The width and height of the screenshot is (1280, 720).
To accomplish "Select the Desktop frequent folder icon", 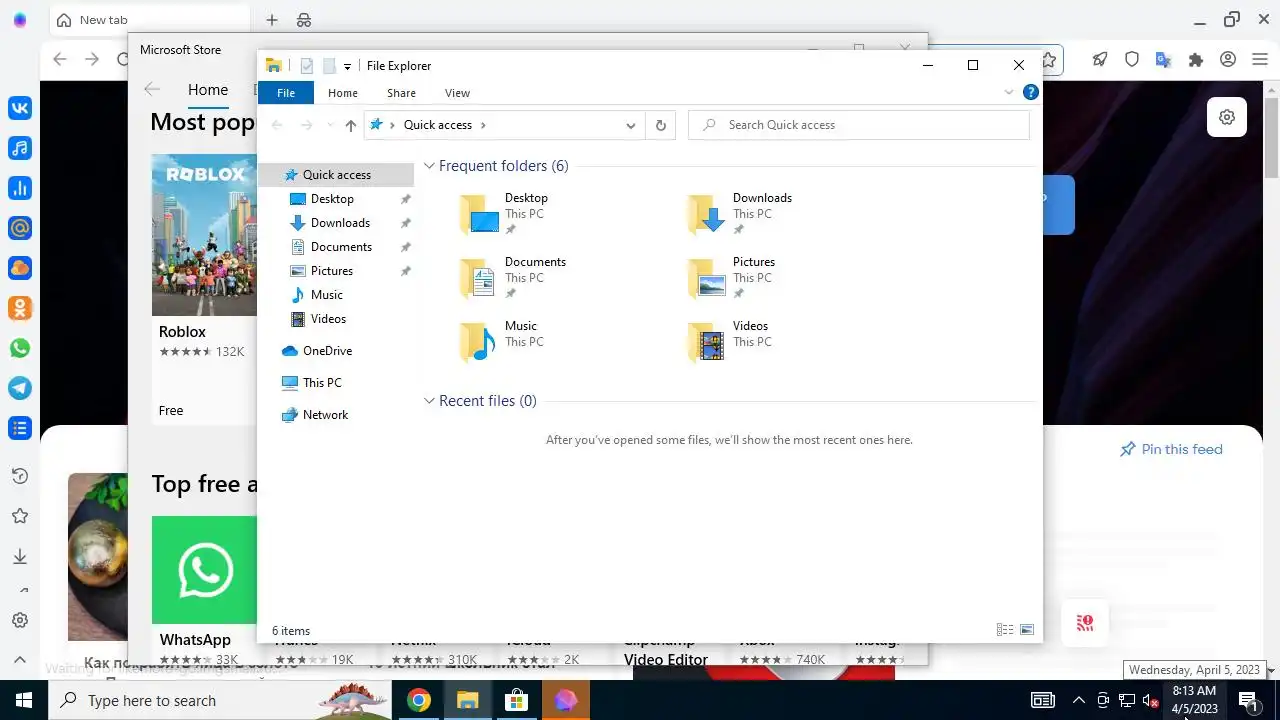I will coord(478,214).
